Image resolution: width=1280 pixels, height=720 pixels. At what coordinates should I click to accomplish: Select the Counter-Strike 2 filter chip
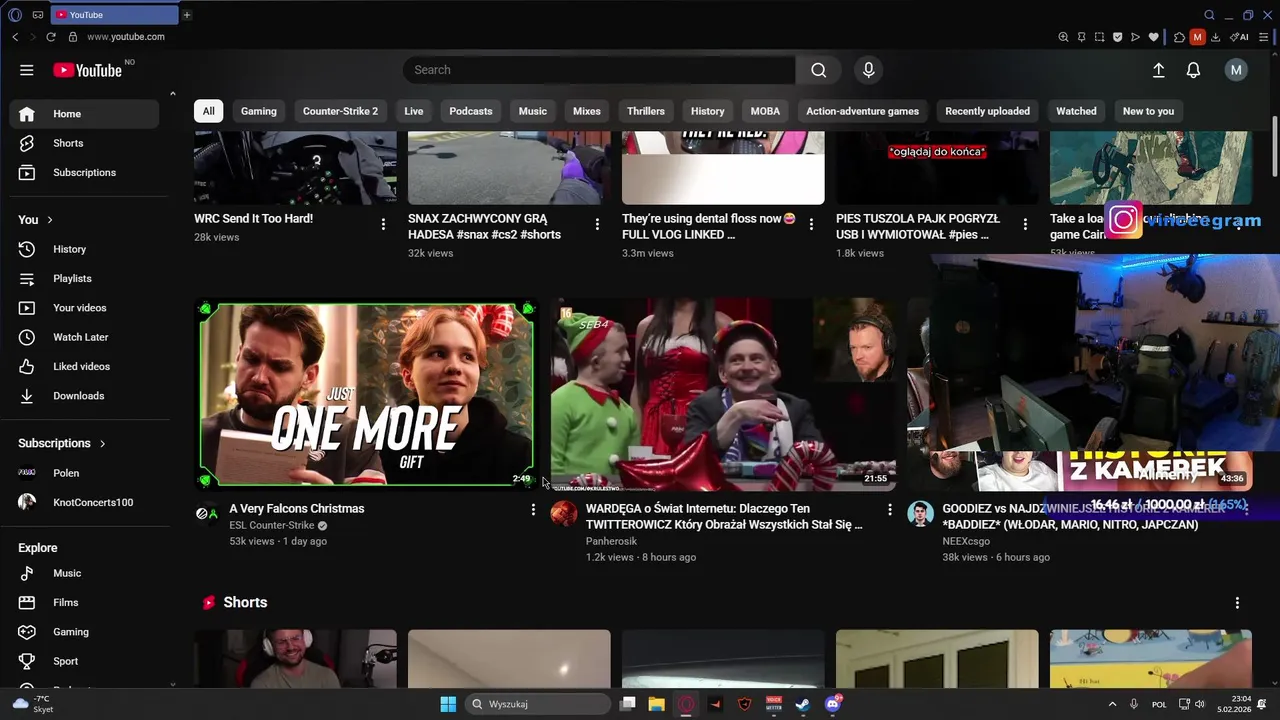pos(340,111)
